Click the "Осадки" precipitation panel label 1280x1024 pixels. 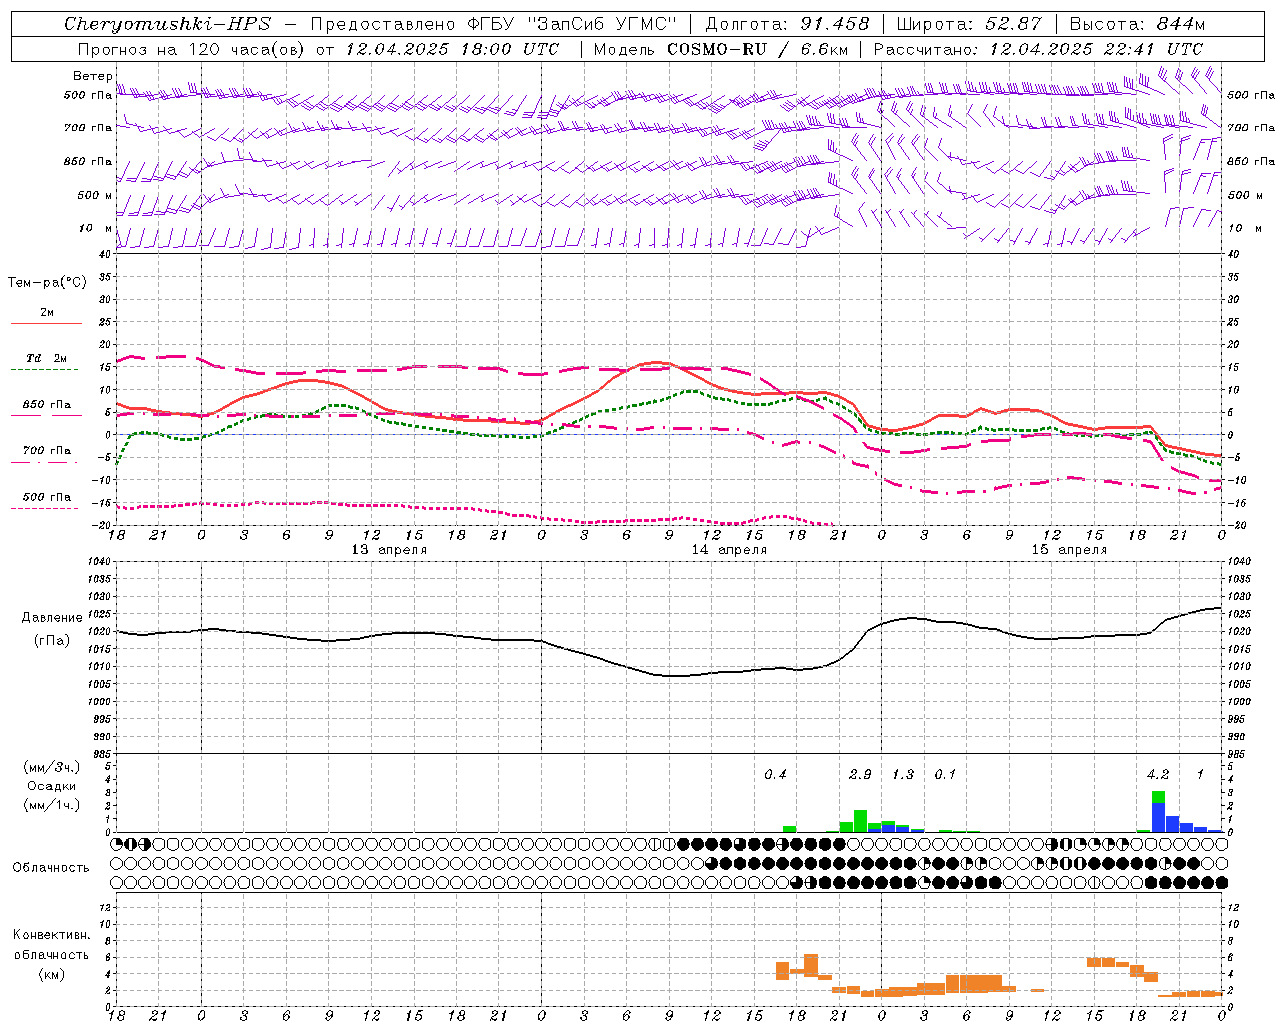coord(52,786)
